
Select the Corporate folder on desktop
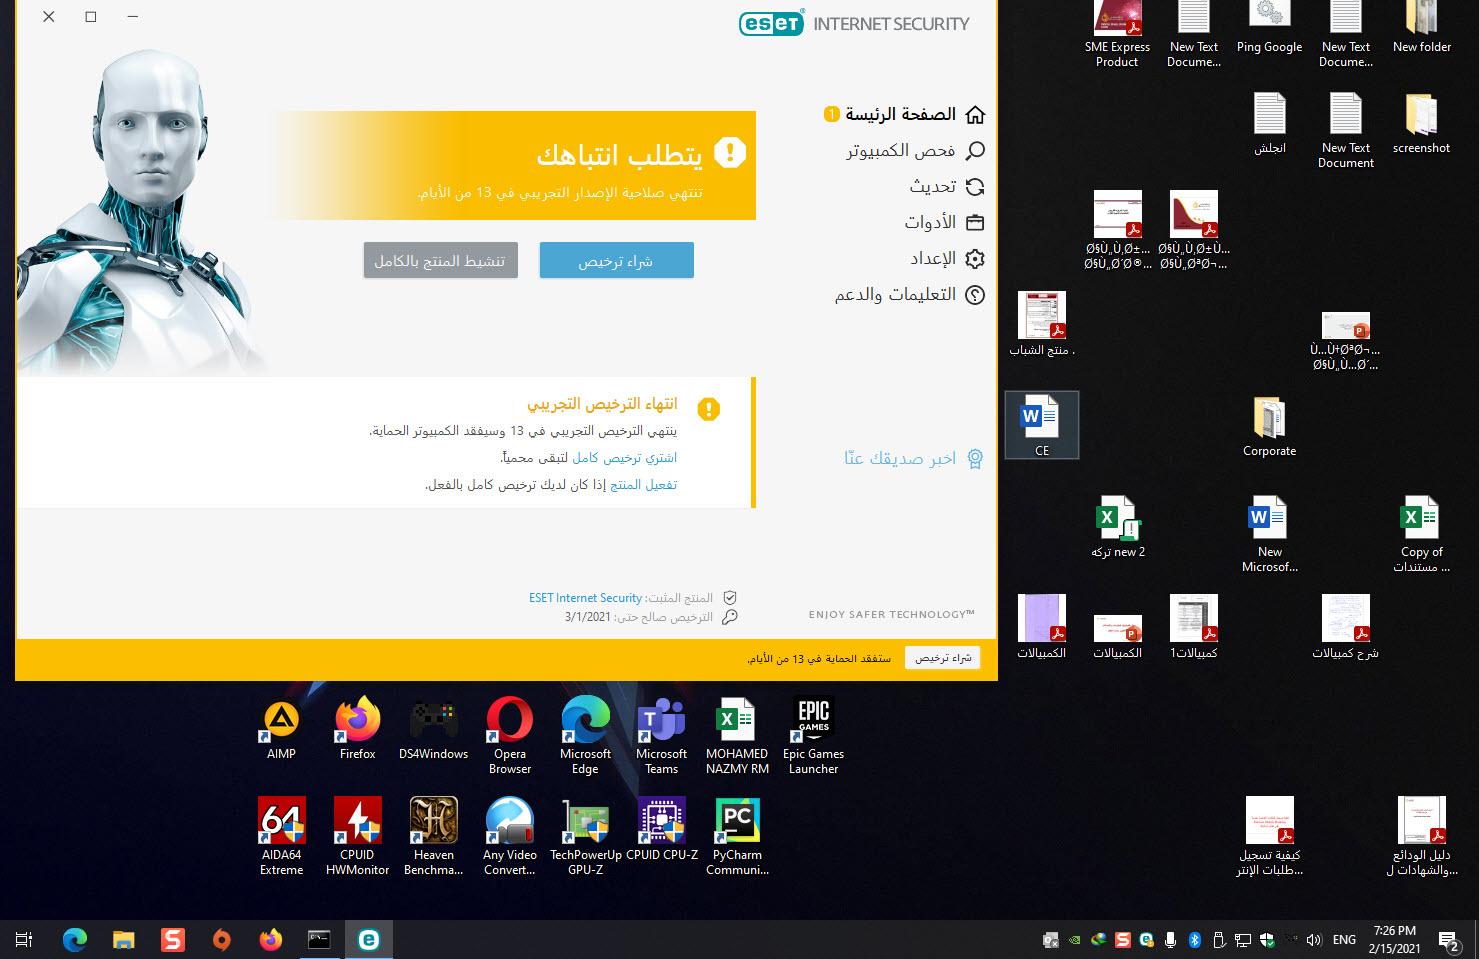1269,426
